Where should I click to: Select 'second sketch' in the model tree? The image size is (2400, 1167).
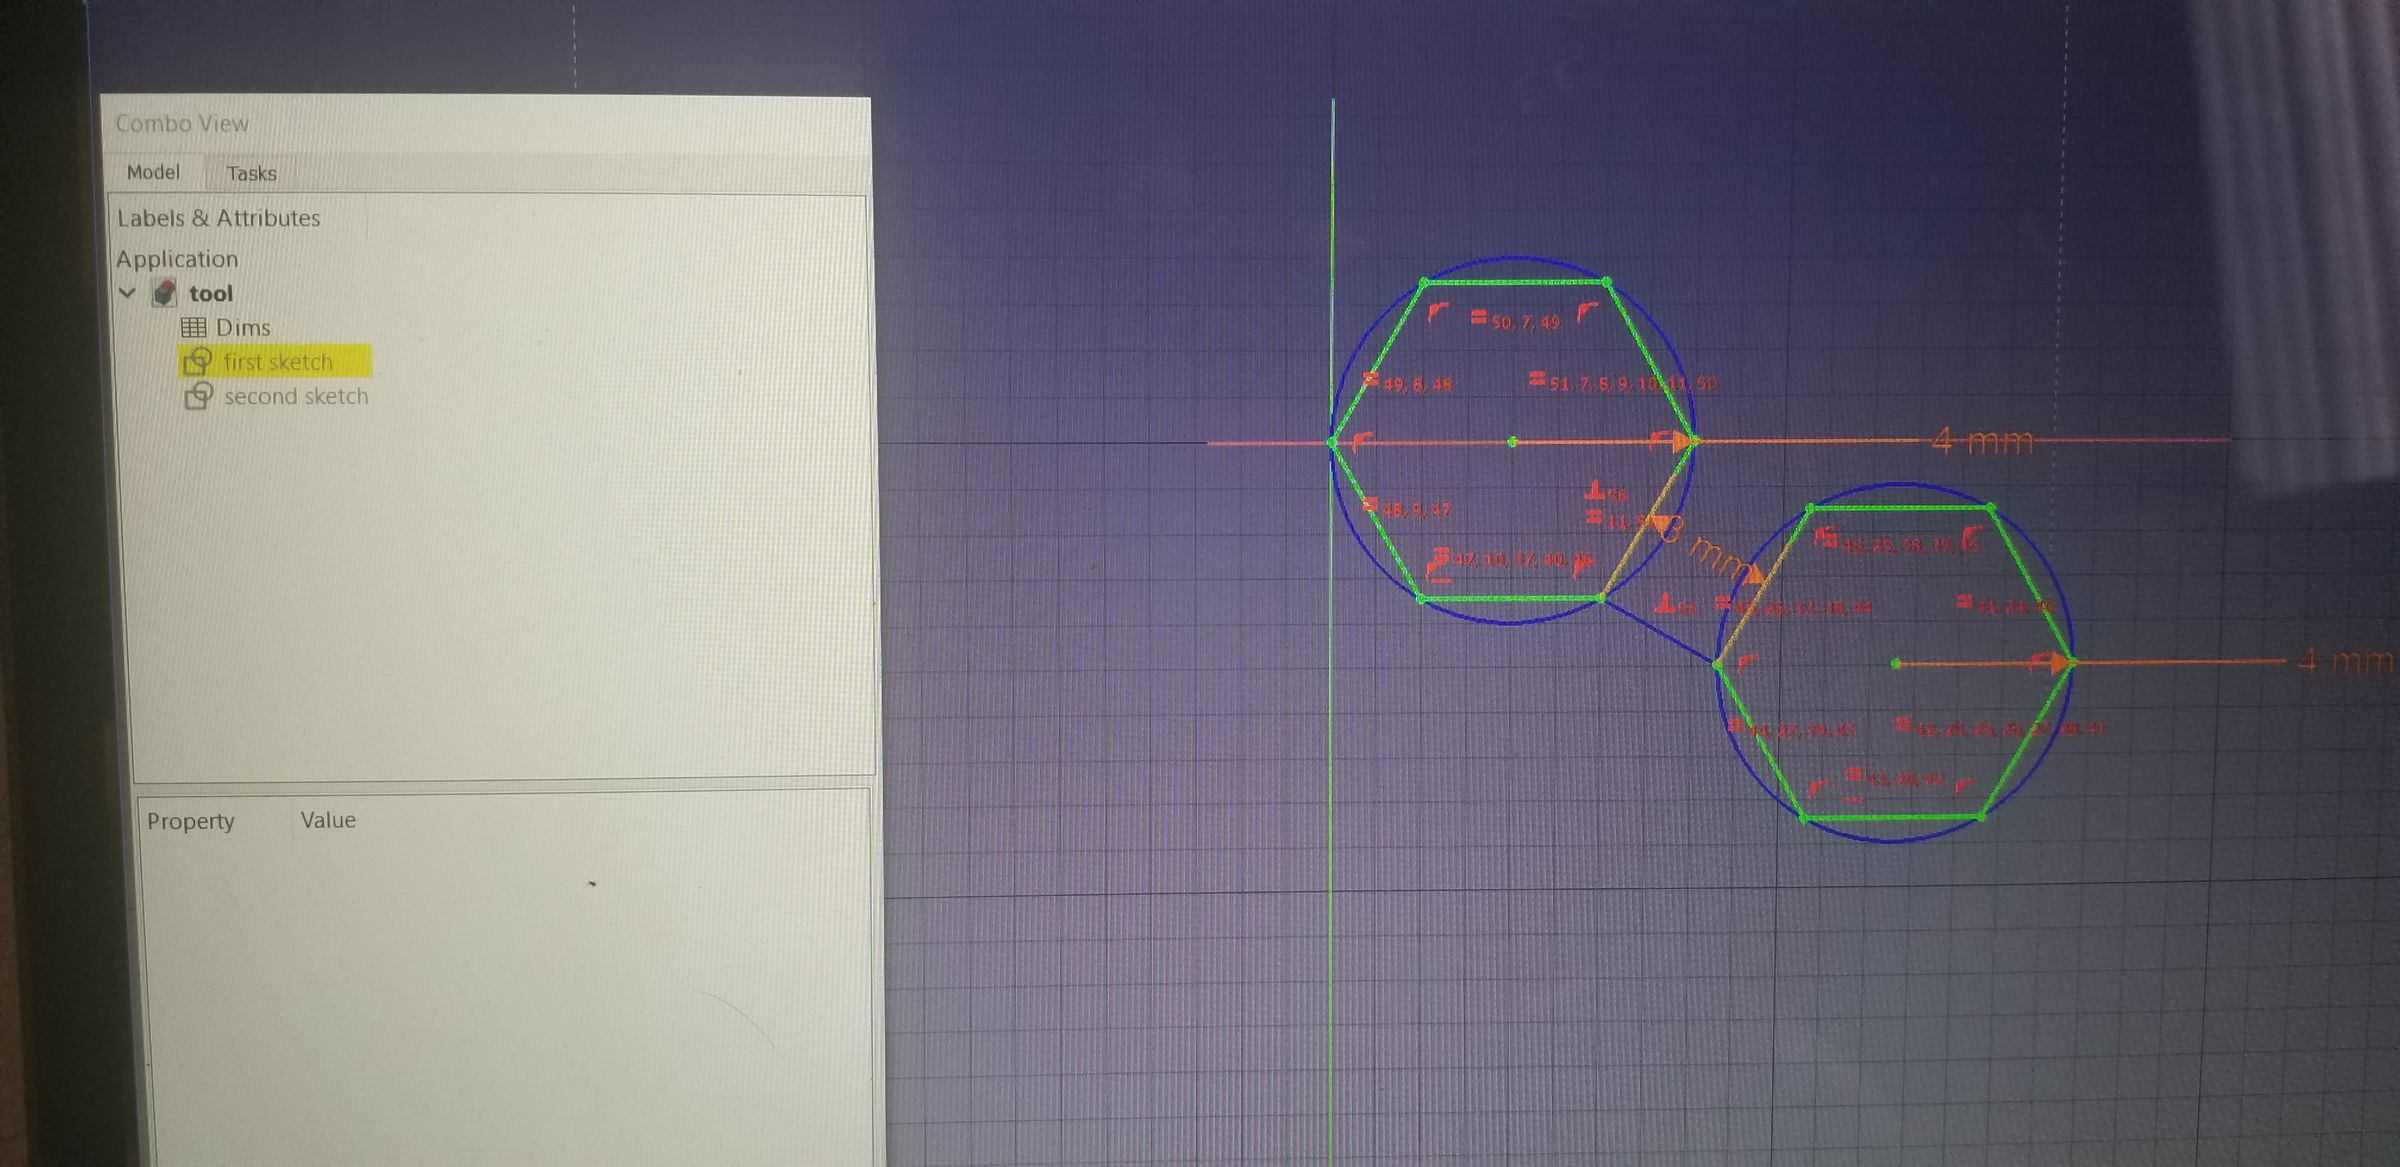pyautogui.click(x=296, y=397)
